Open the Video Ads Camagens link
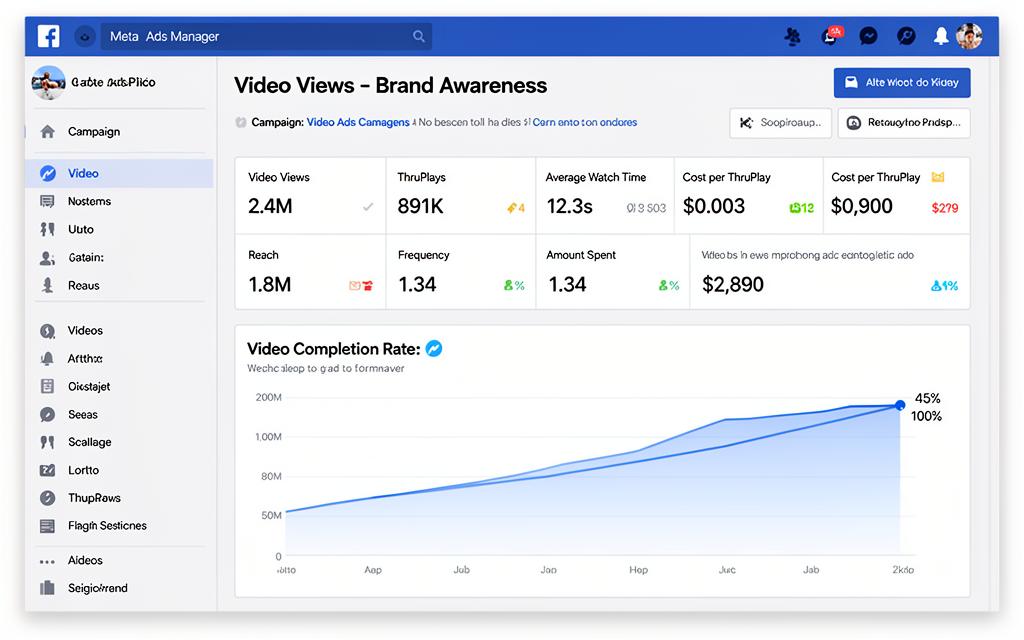Viewport: 1024px width, 640px height. pos(358,122)
